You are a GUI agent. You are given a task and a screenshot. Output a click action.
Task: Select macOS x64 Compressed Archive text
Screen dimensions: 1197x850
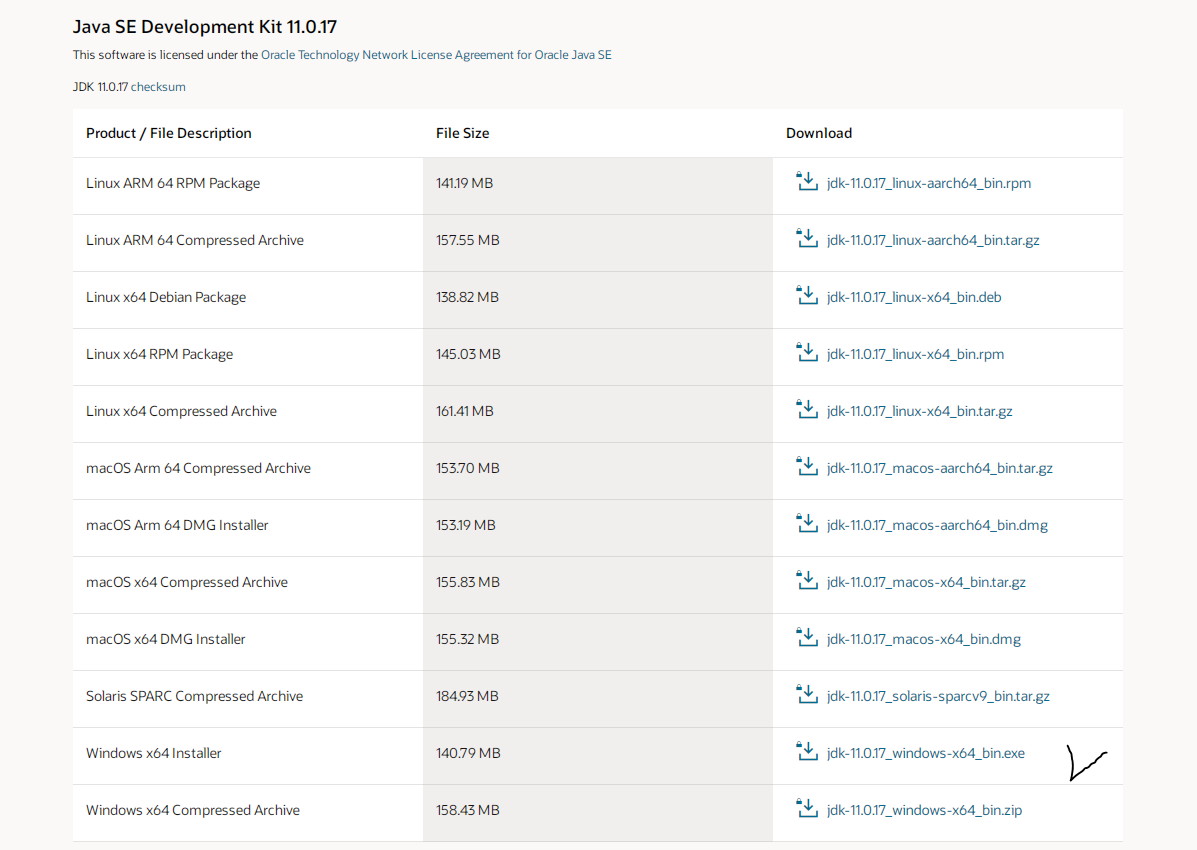click(x=187, y=583)
